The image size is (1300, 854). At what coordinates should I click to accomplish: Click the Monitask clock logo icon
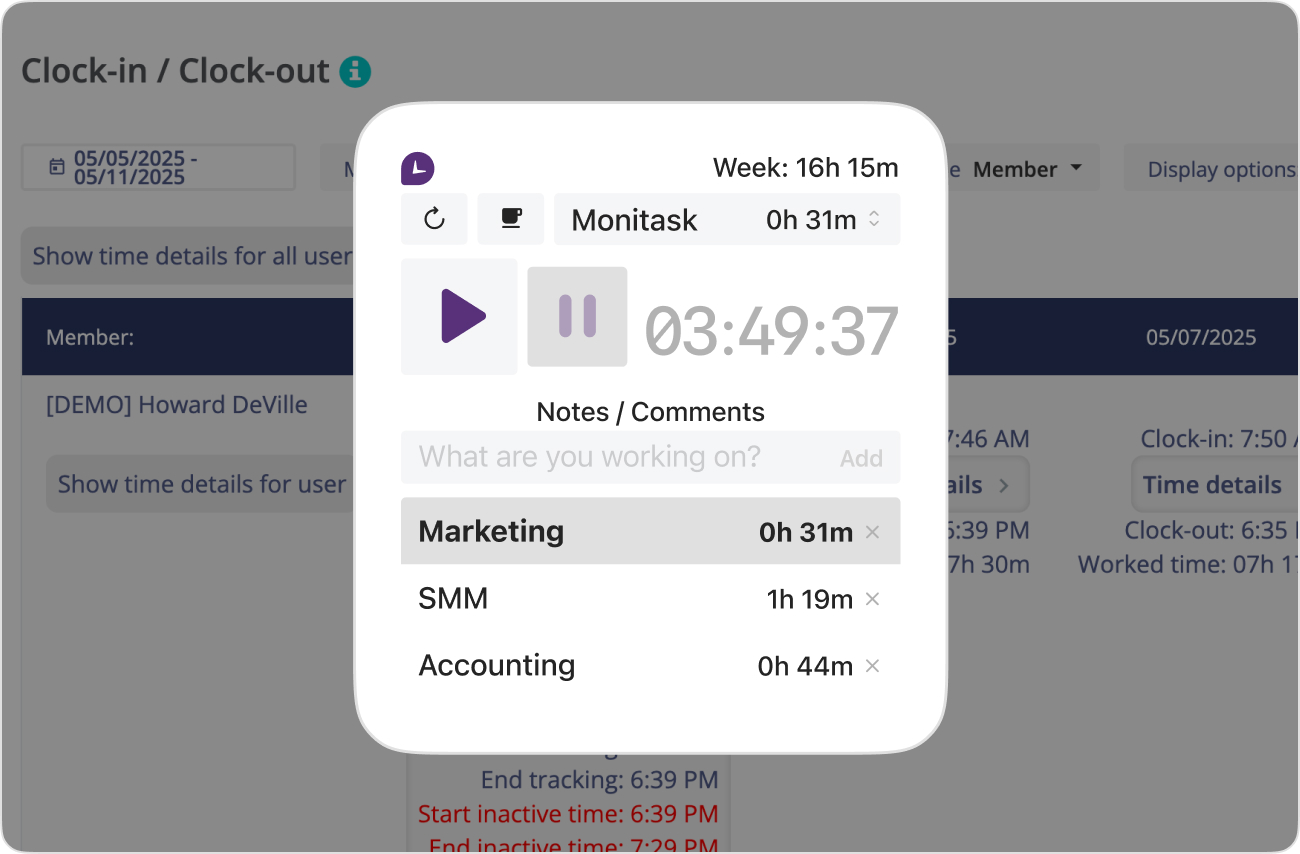tap(417, 168)
